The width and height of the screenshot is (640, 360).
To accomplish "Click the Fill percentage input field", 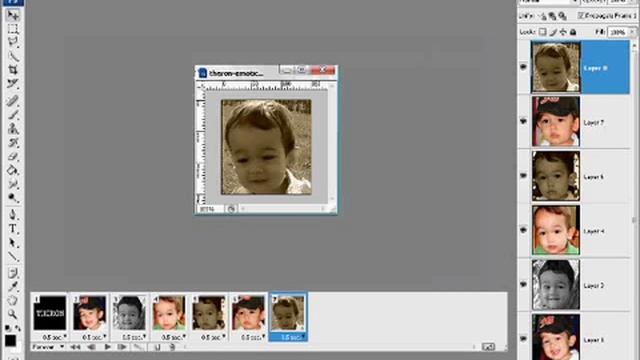I will click(x=618, y=32).
